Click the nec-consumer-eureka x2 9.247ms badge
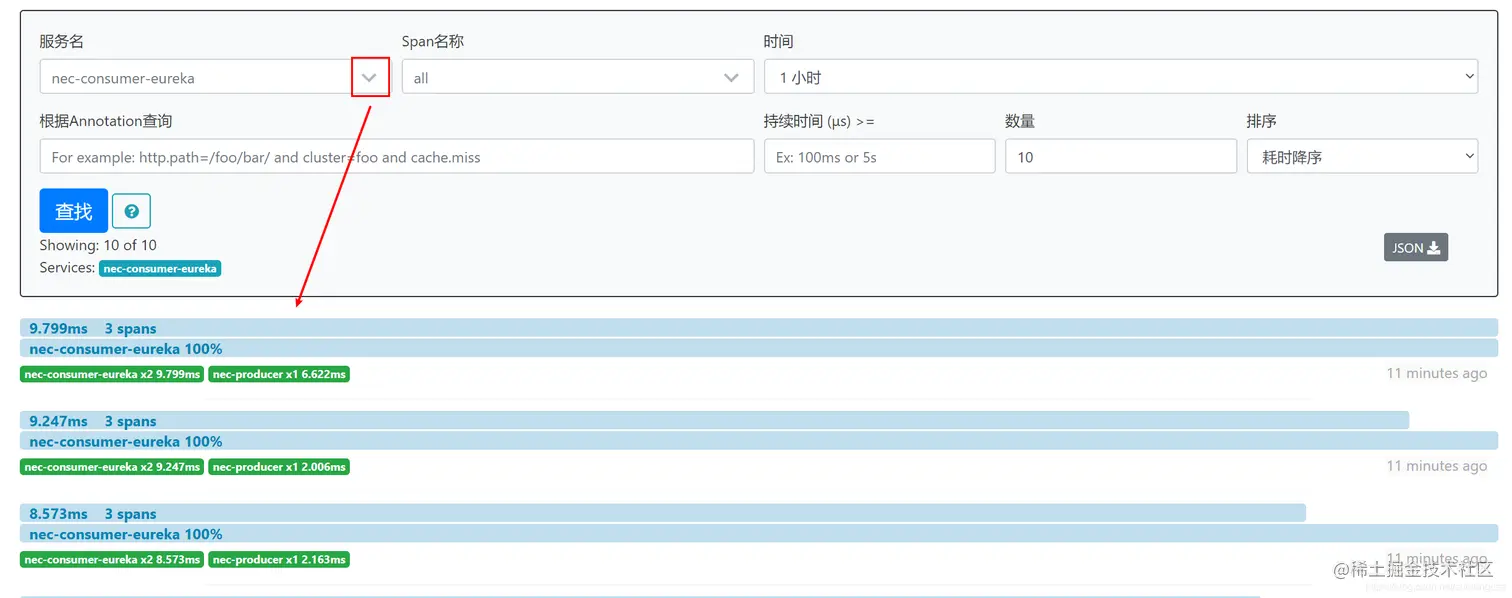This screenshot has width=1512, height=598. pyautogui.click(x=112, y=466)
